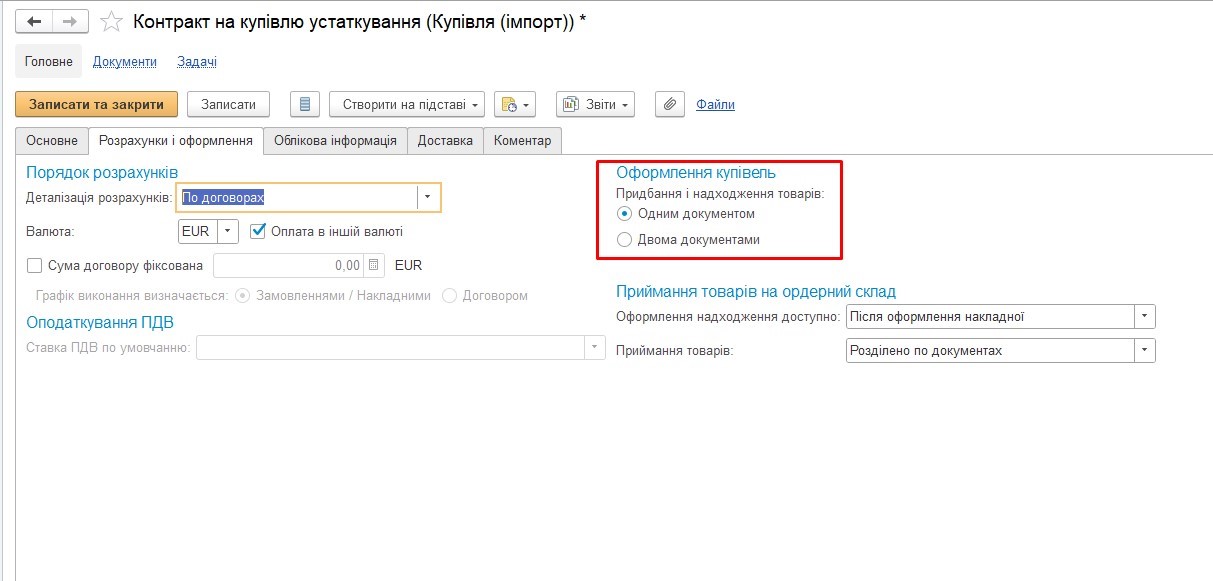Expand the Приймання товарів dropdown arrow

tap(1145, 351)
